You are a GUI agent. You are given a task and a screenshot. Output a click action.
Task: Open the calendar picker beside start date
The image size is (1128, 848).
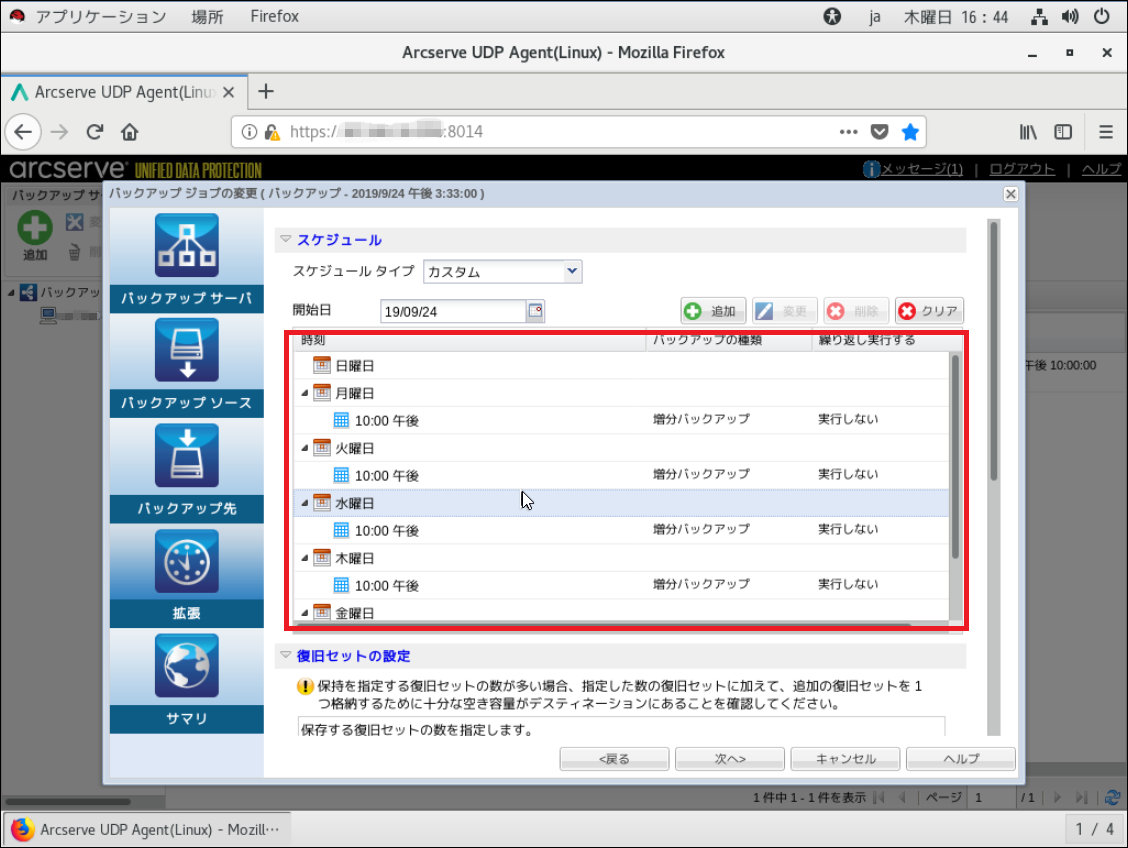pos(535,311)
